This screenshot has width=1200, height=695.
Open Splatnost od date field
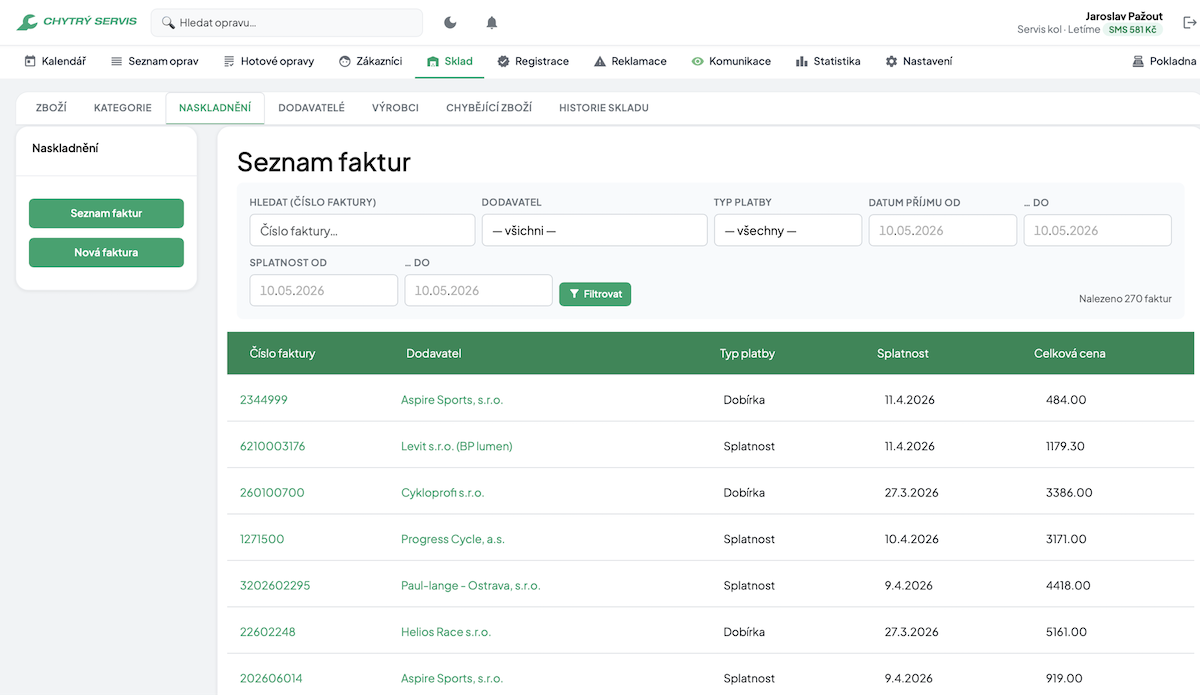[324, 290]
